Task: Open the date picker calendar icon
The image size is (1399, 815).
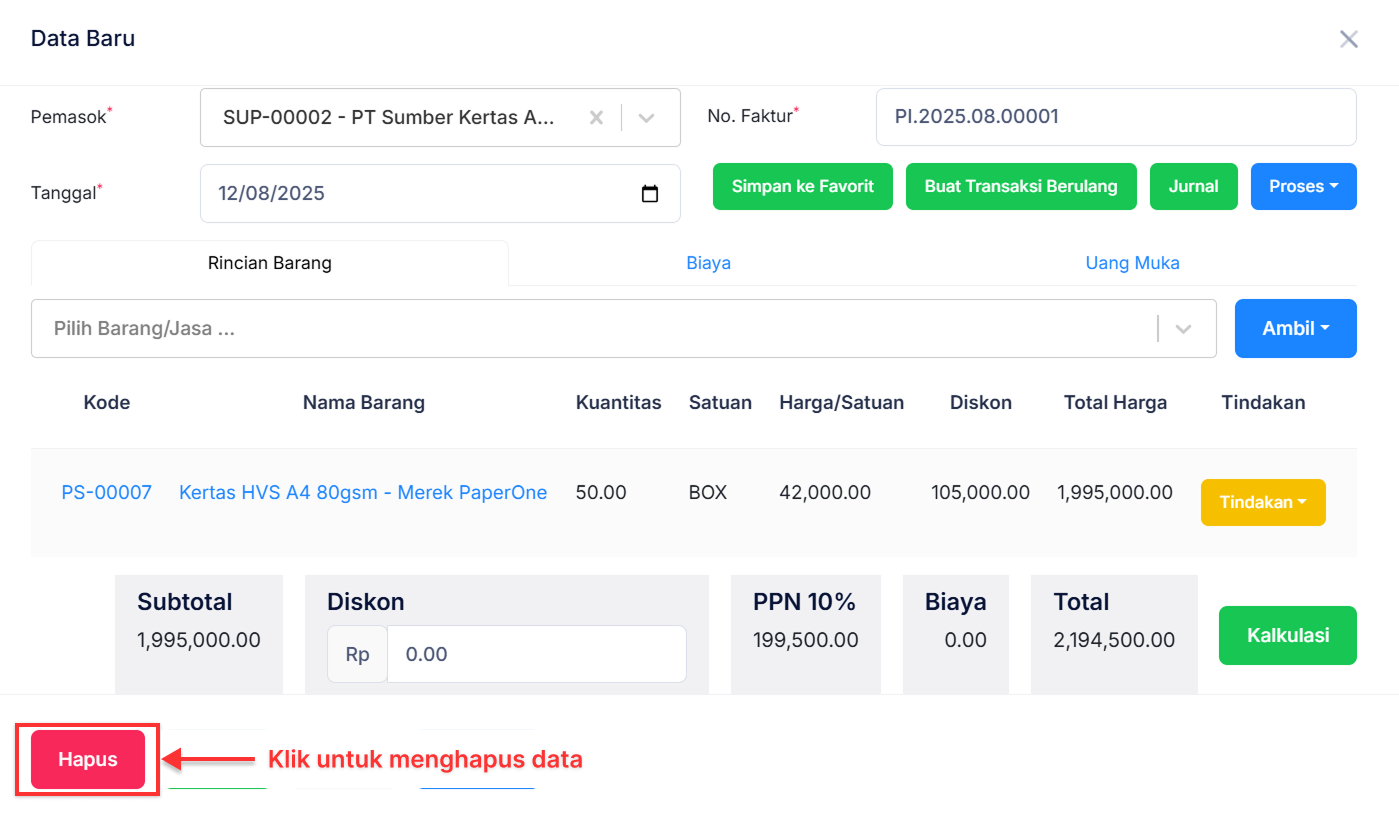Action: coord(650,193)
